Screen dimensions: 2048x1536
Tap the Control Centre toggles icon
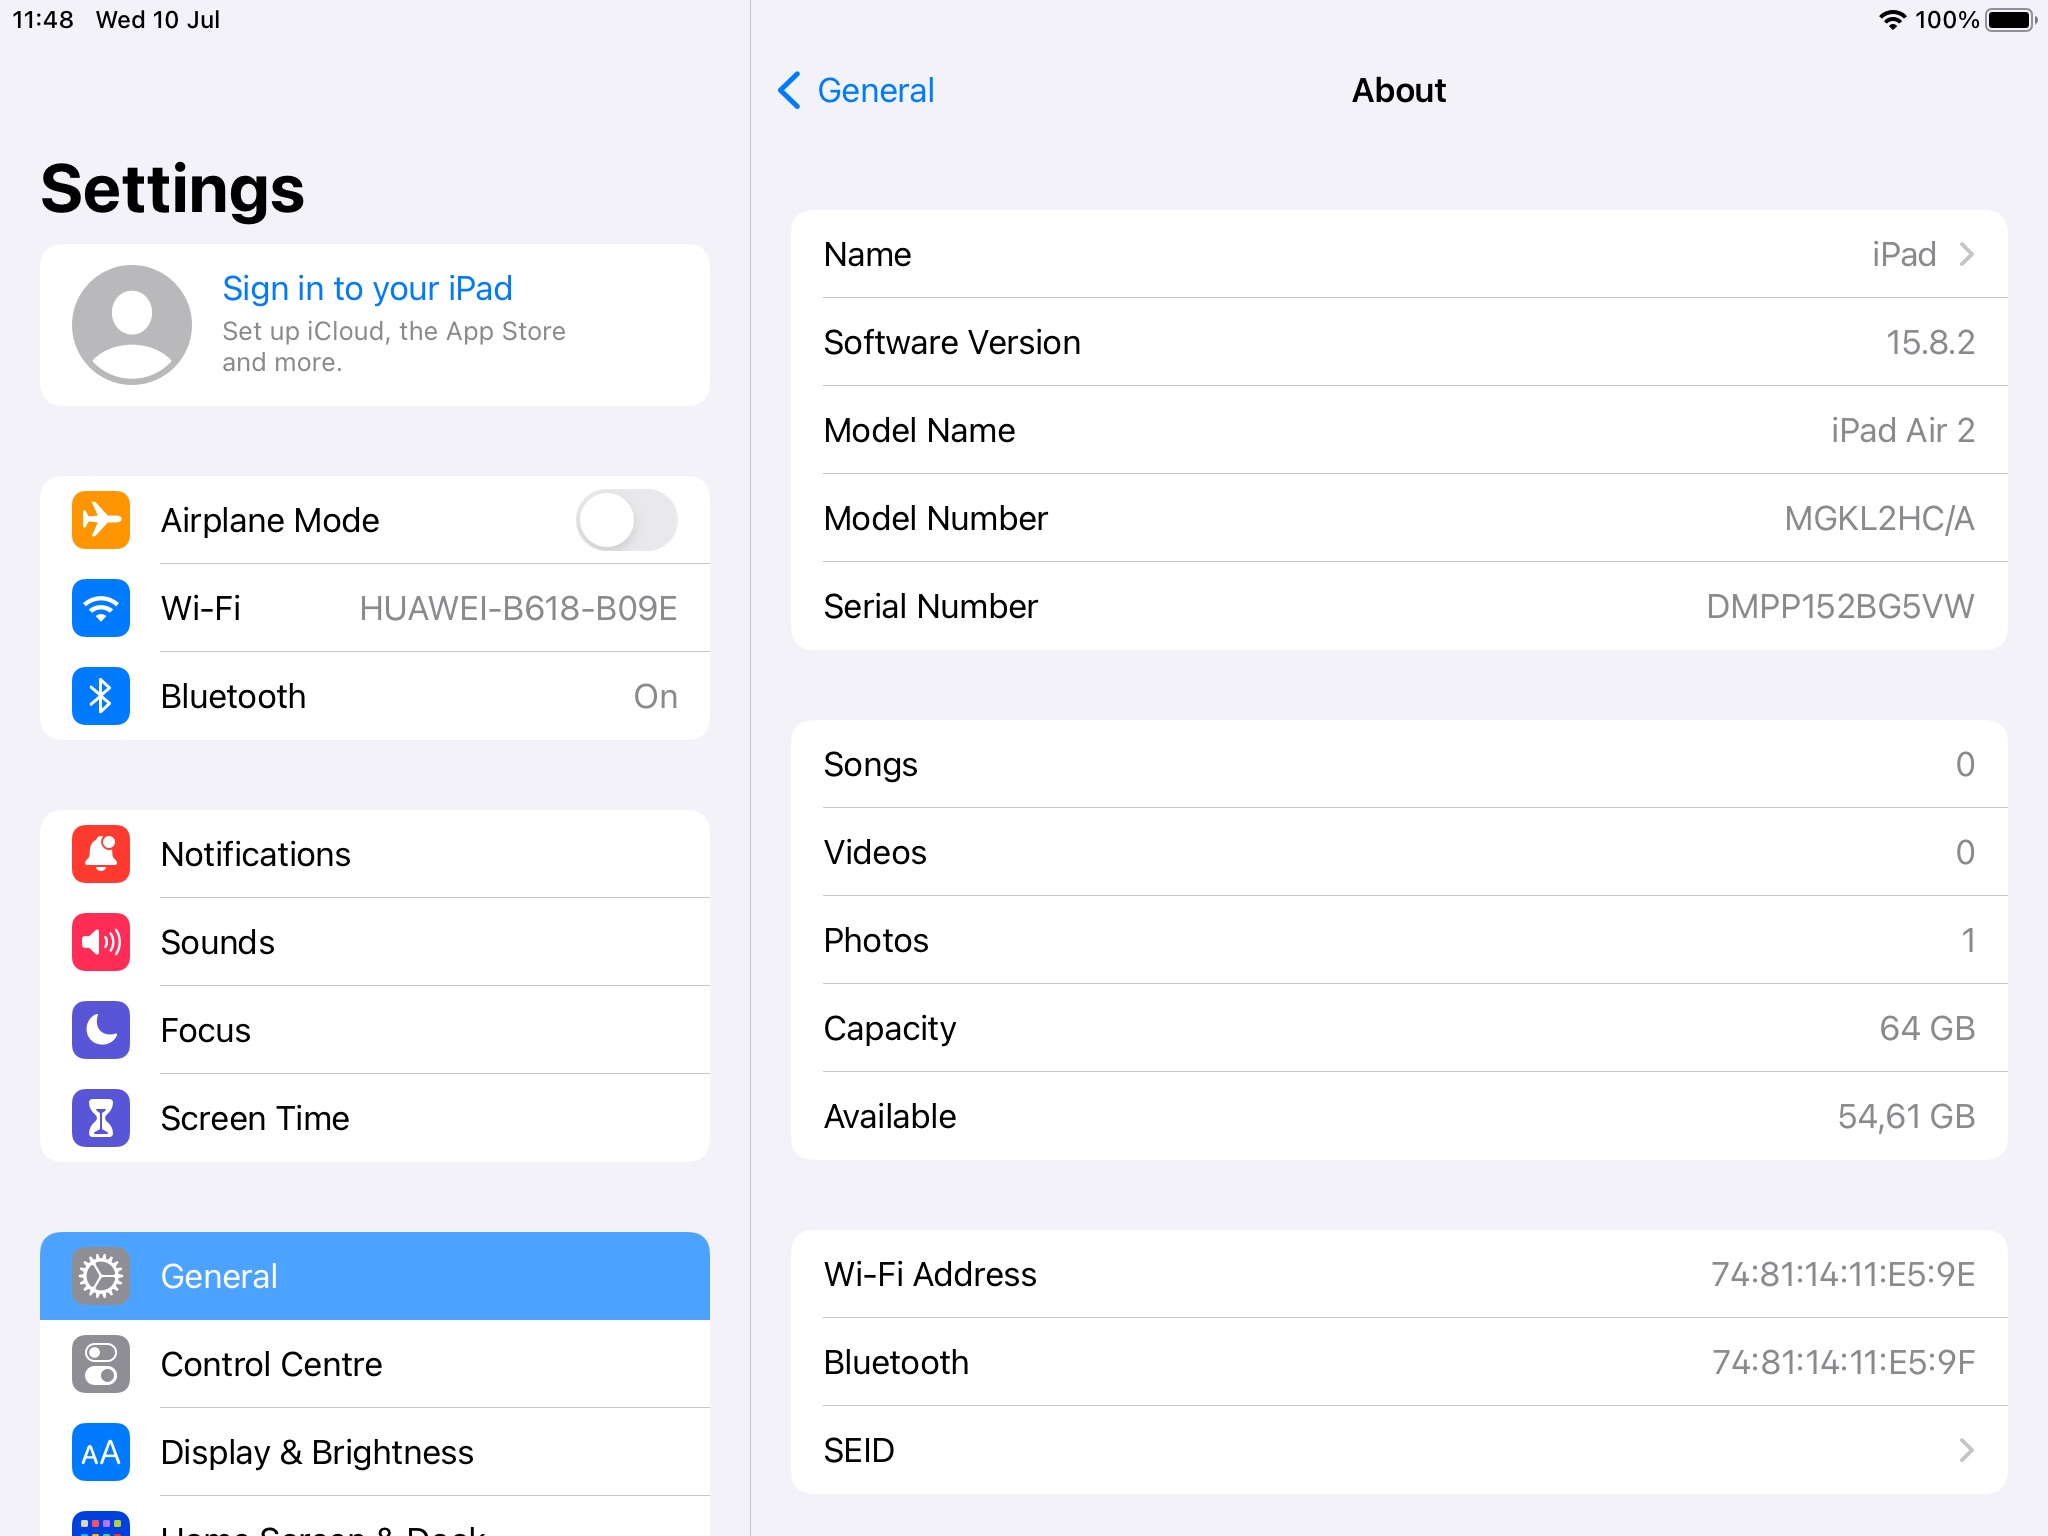click(x=101, y=1364)
